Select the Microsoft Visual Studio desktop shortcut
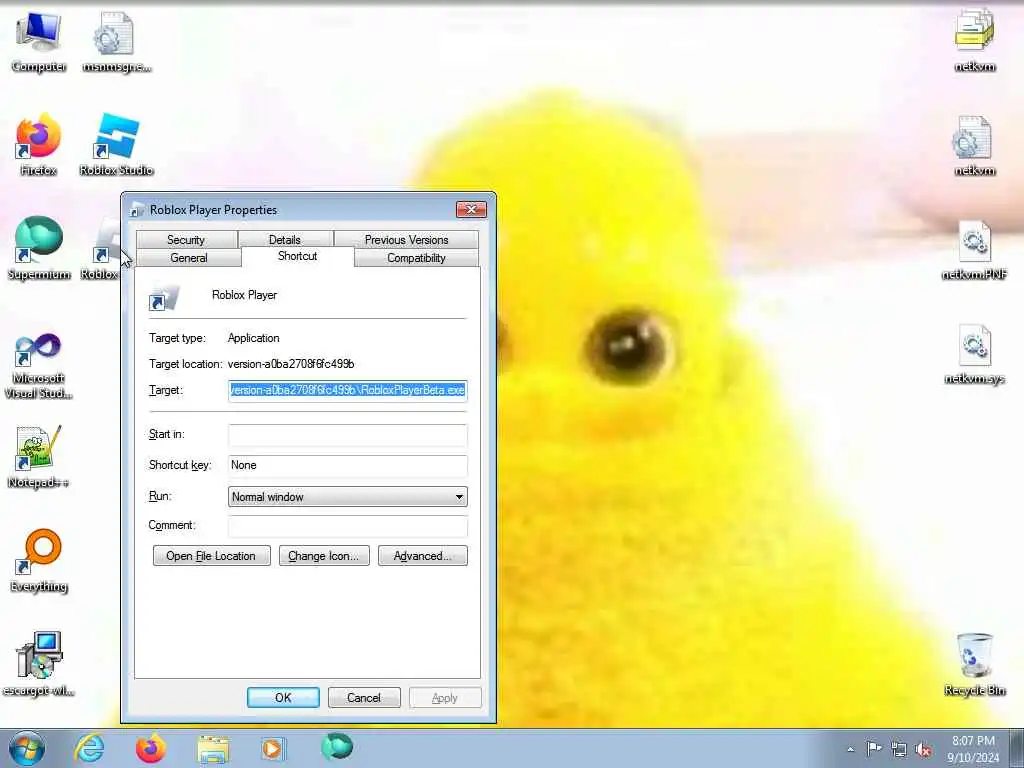1024x768 pixels. [x=39, y=366]
